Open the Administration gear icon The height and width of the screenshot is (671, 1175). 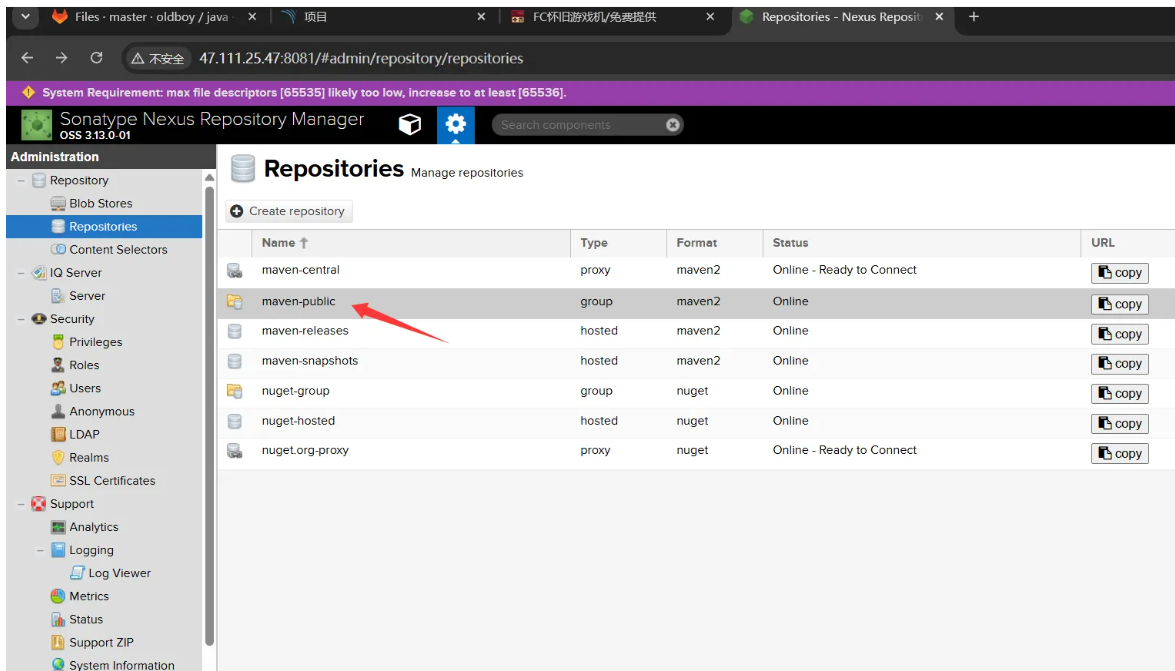(456, 124)
